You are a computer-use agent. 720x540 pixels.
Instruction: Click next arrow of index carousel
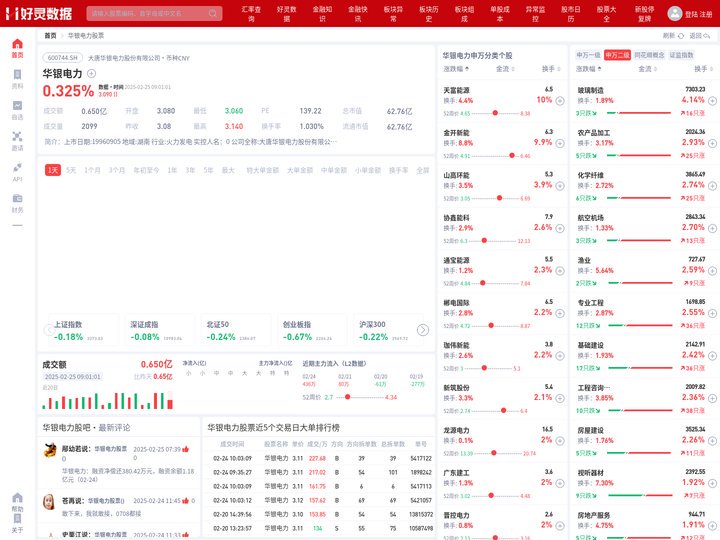(x=422, y=330)
